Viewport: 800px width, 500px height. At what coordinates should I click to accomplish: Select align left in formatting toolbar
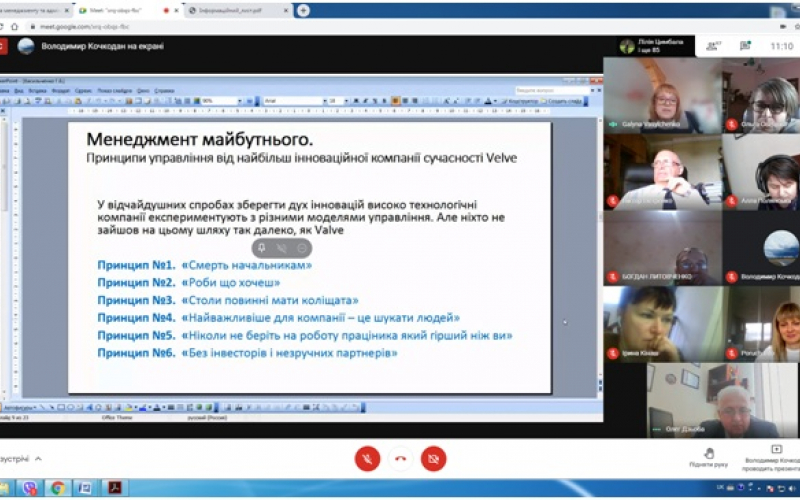(395, 101)
